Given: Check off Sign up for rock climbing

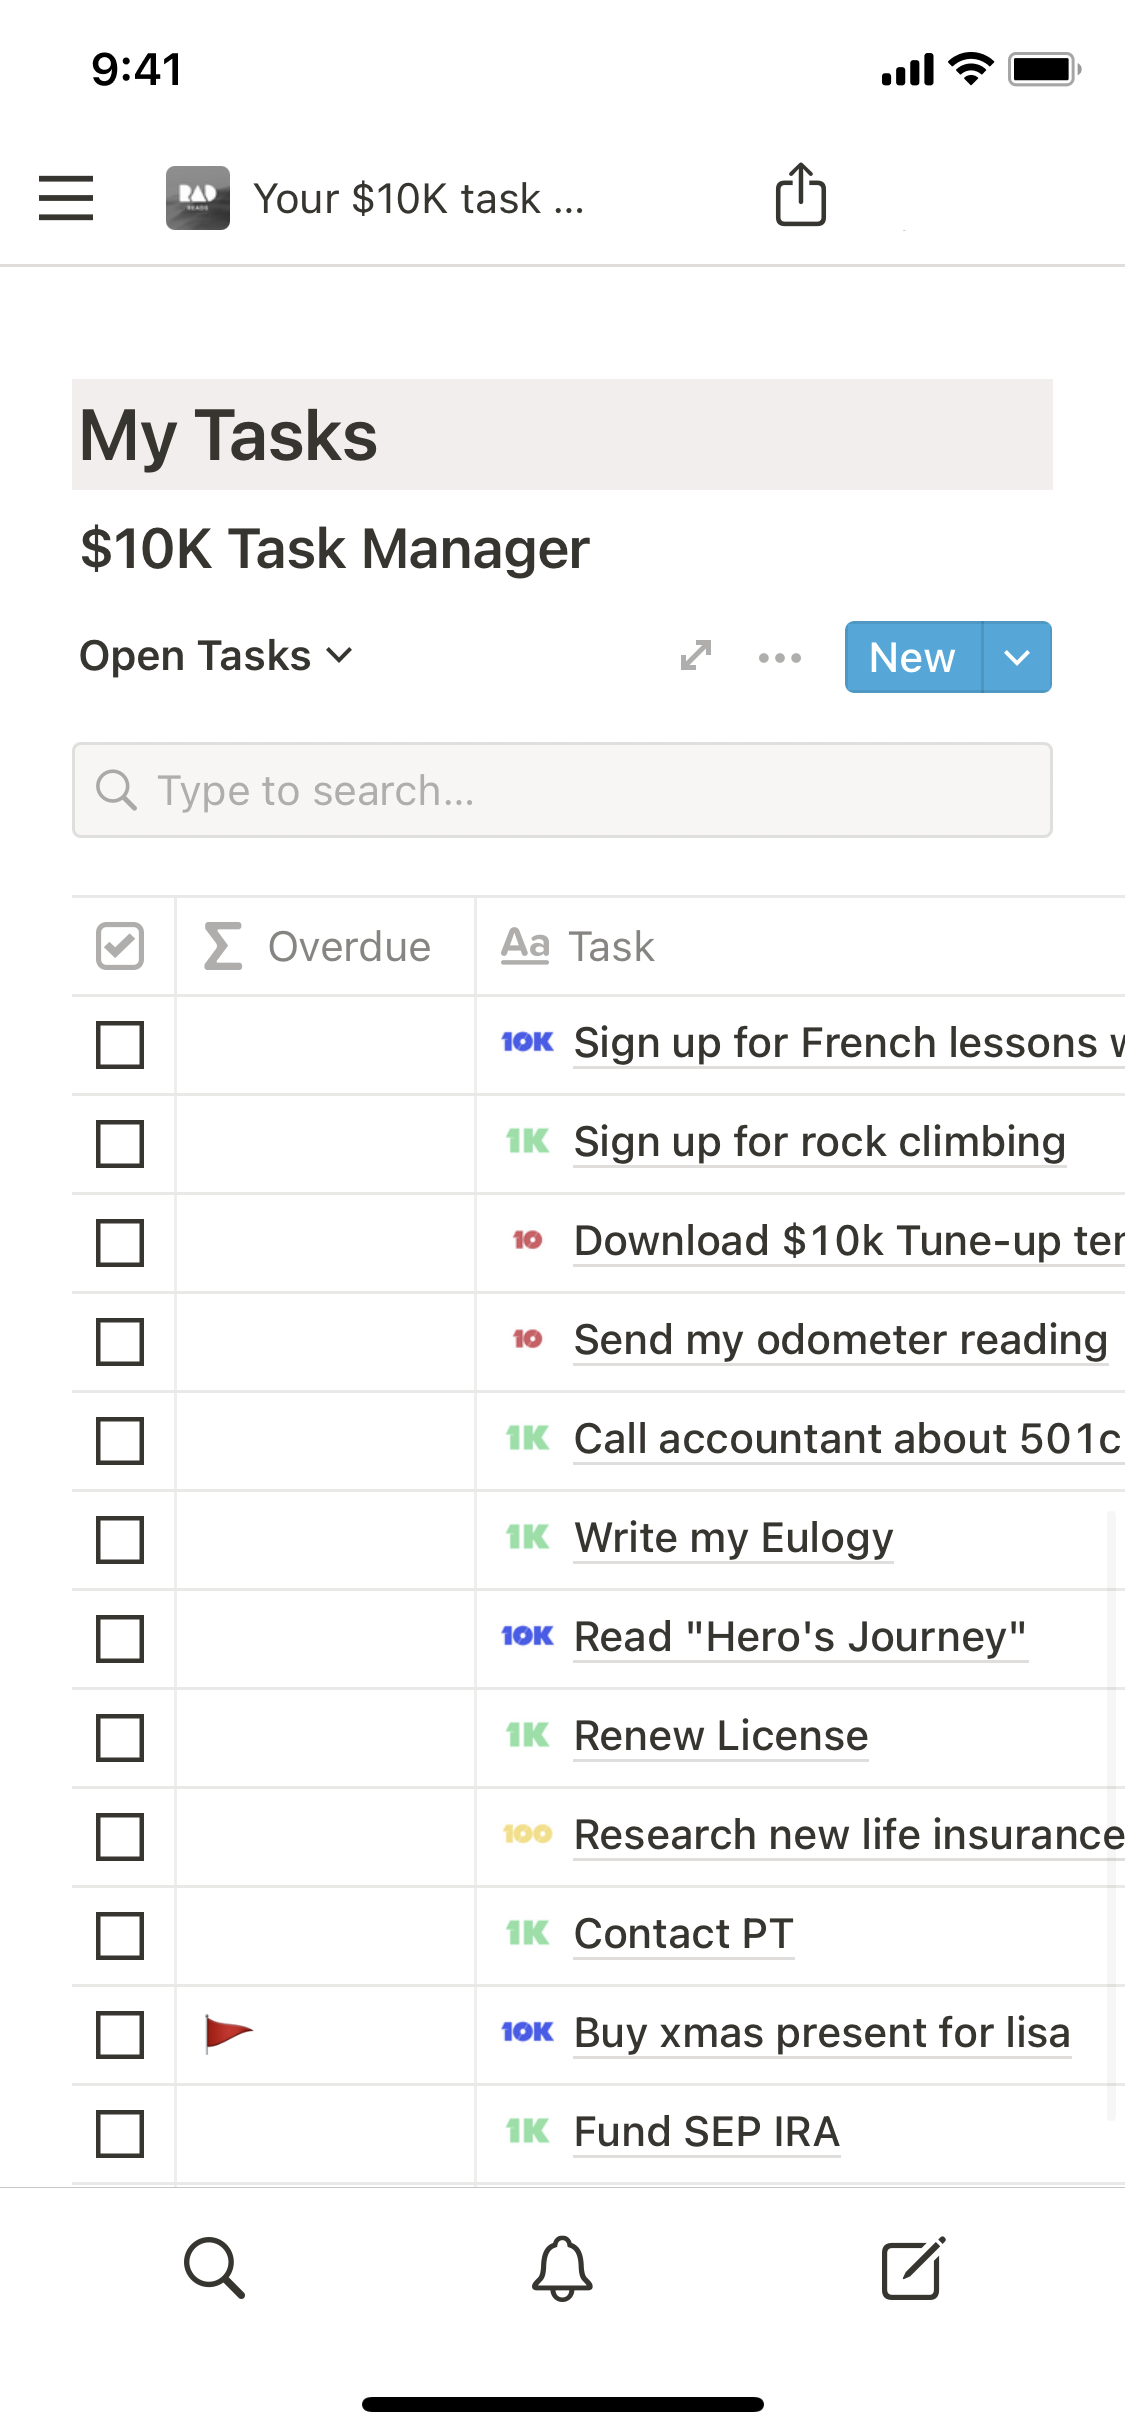Looking at the screenshot, I should point(120,1143).
